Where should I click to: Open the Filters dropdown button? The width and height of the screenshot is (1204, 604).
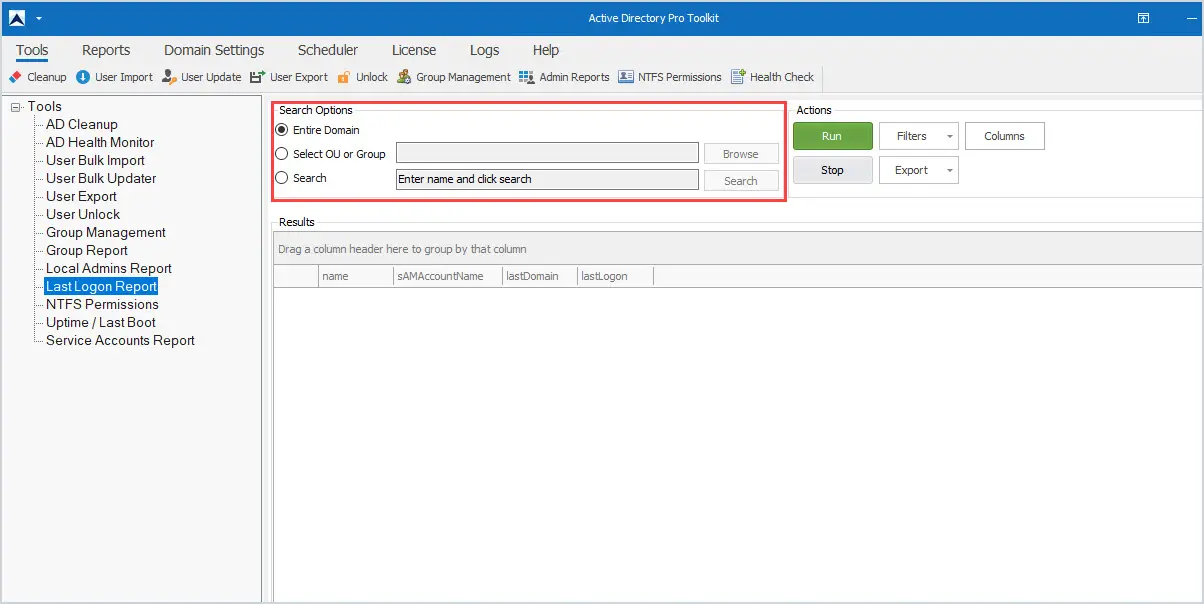(919, 136)
